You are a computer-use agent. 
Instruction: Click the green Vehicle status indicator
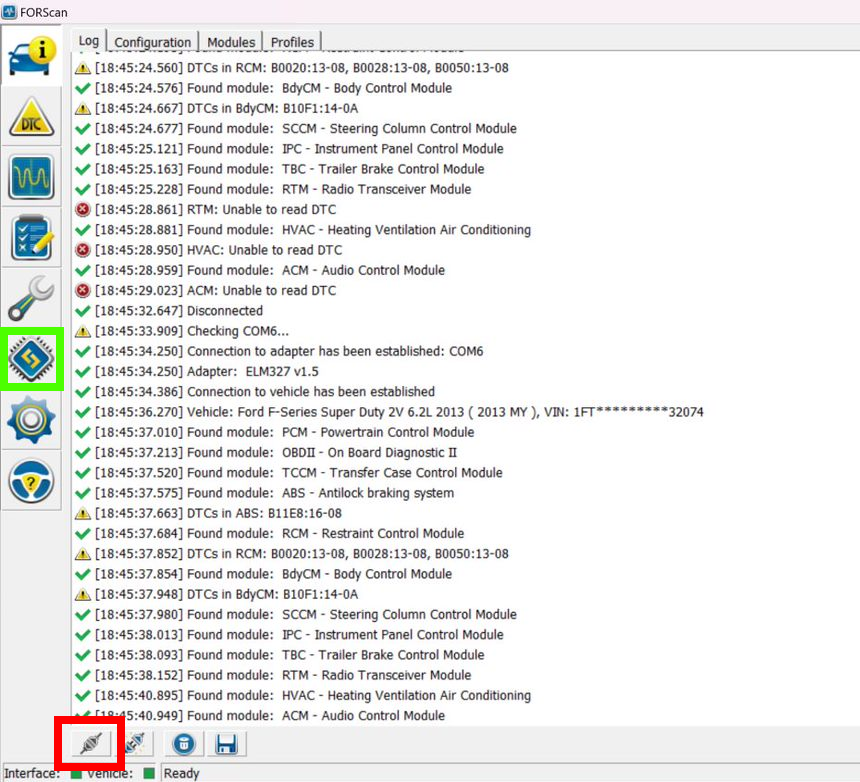(x=149, y=773)
